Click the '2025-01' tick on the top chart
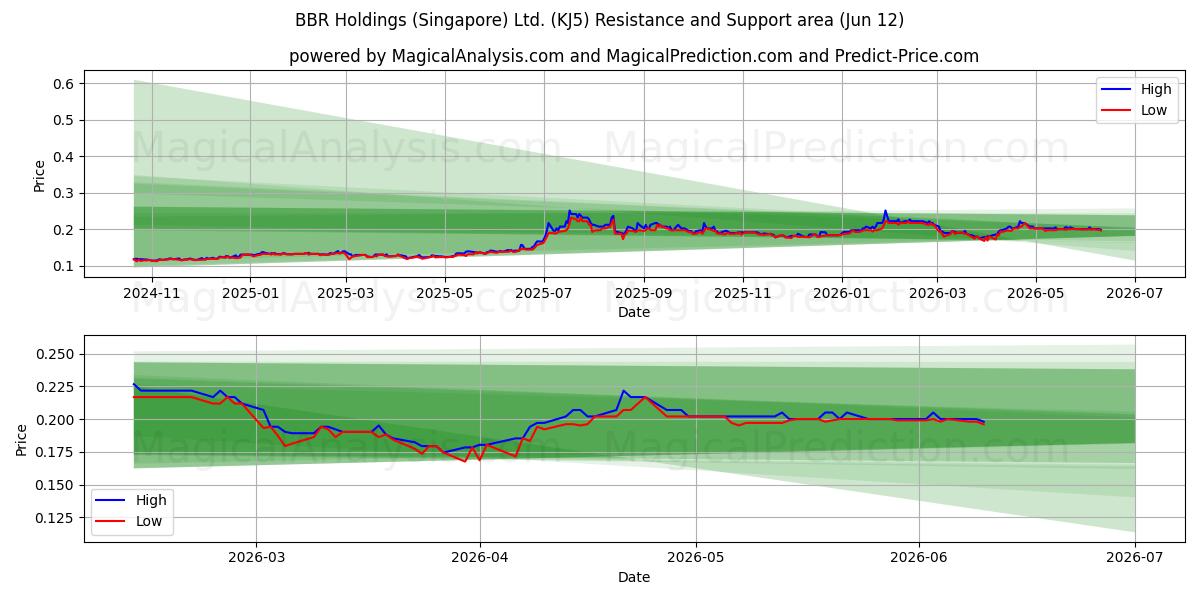The height and width of the screenshot is (600, 1200). click(249, 293)
